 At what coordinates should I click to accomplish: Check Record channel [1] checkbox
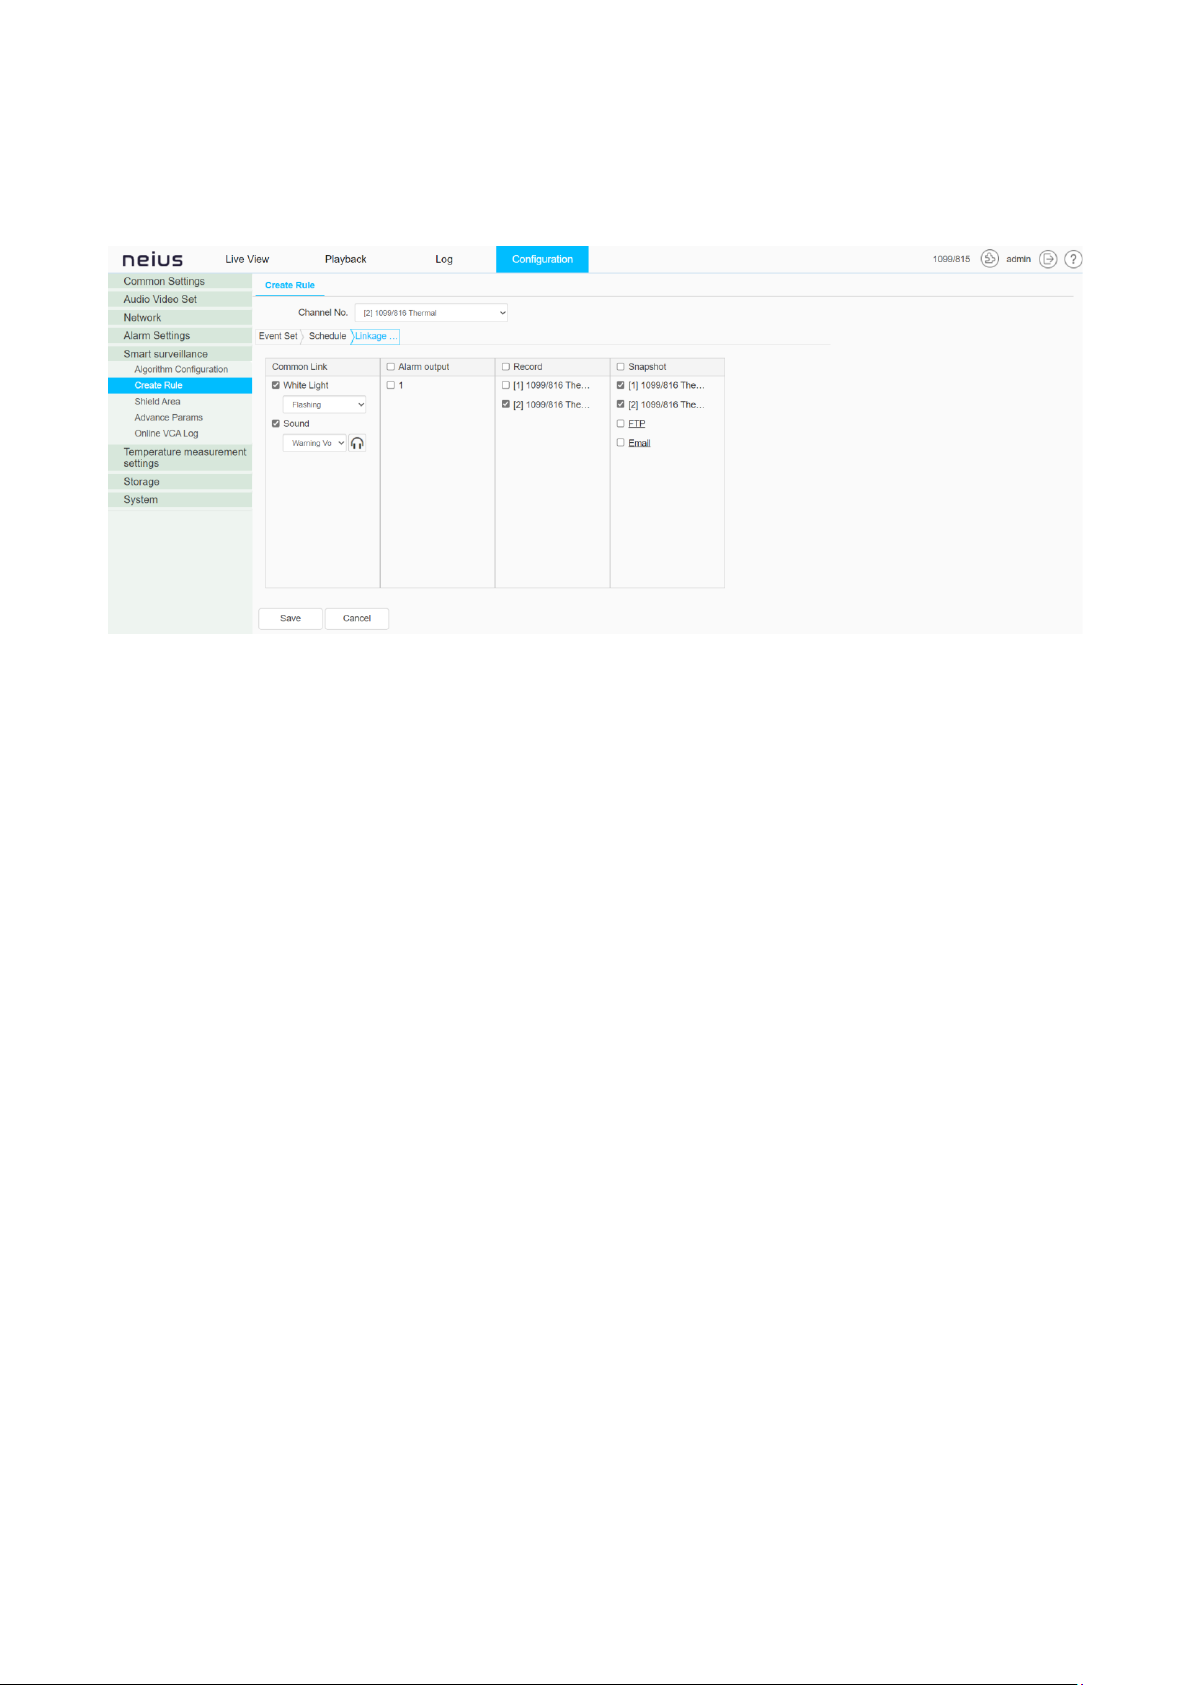pyautogui.click(x=506, y=385)
